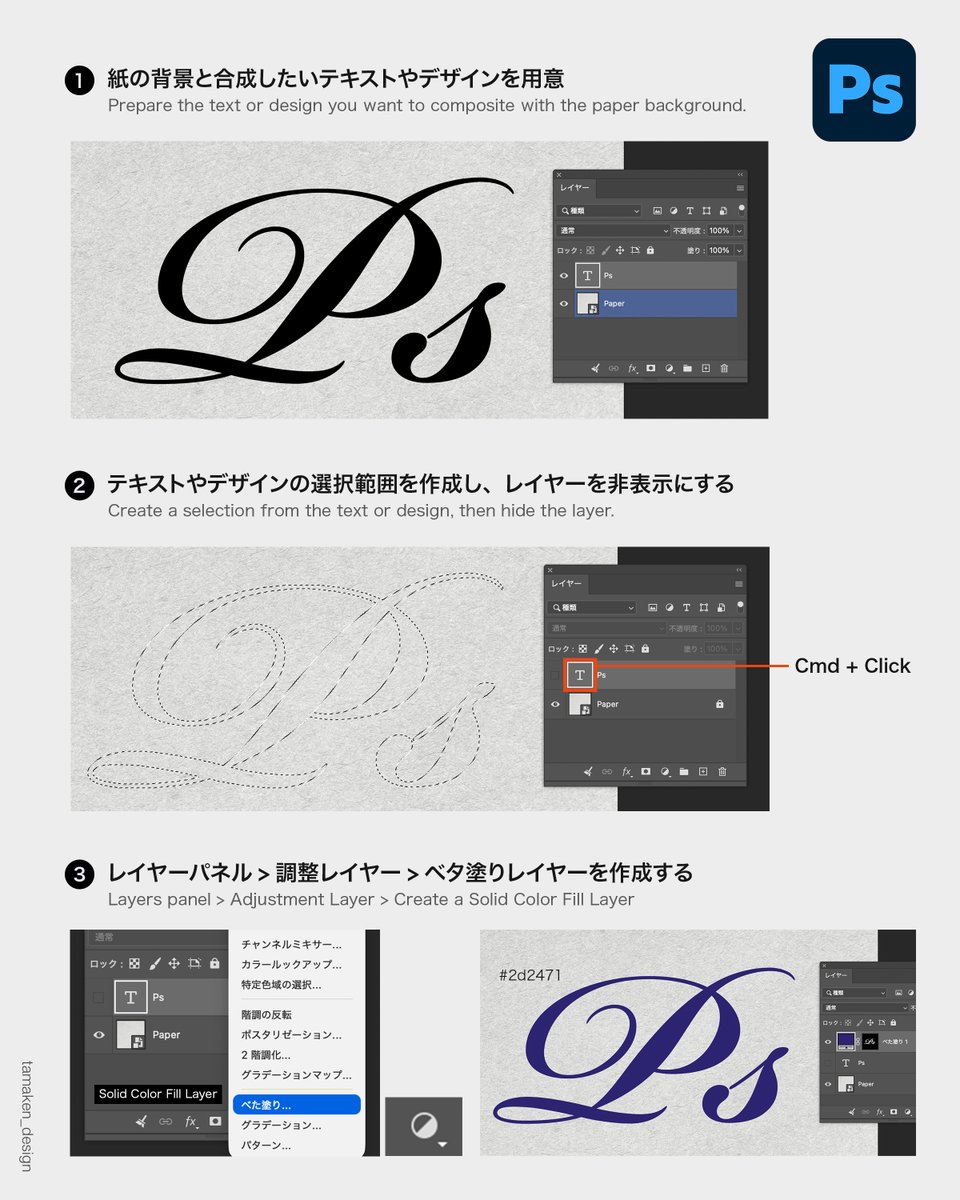This screenshot has width=960, height=1200.
Task: Toggle Paper layer visibility in step 2 panel
Action: click(x=555, y=704)
